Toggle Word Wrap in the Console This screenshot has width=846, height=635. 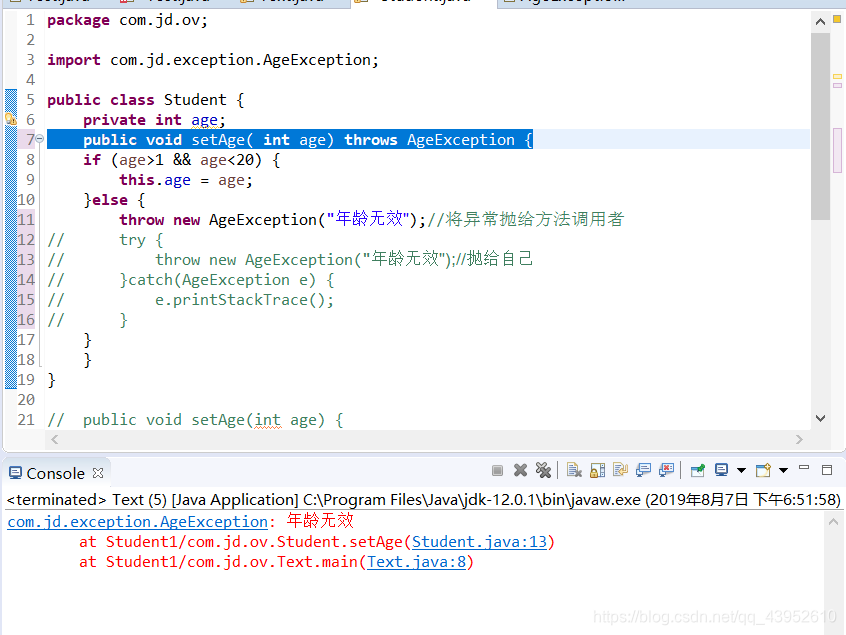coord(620,471)
